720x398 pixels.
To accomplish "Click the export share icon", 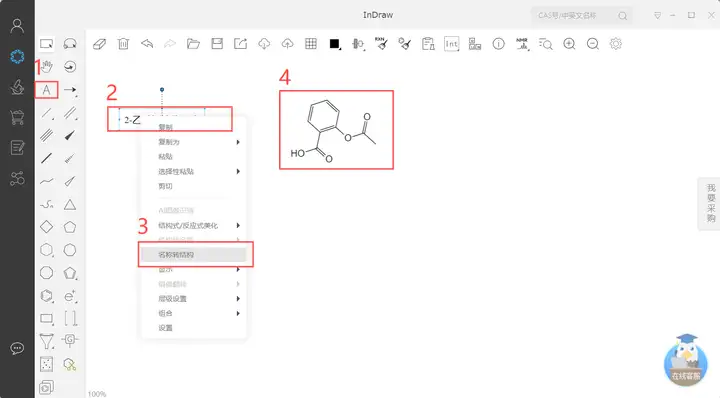I will (240, 44).
